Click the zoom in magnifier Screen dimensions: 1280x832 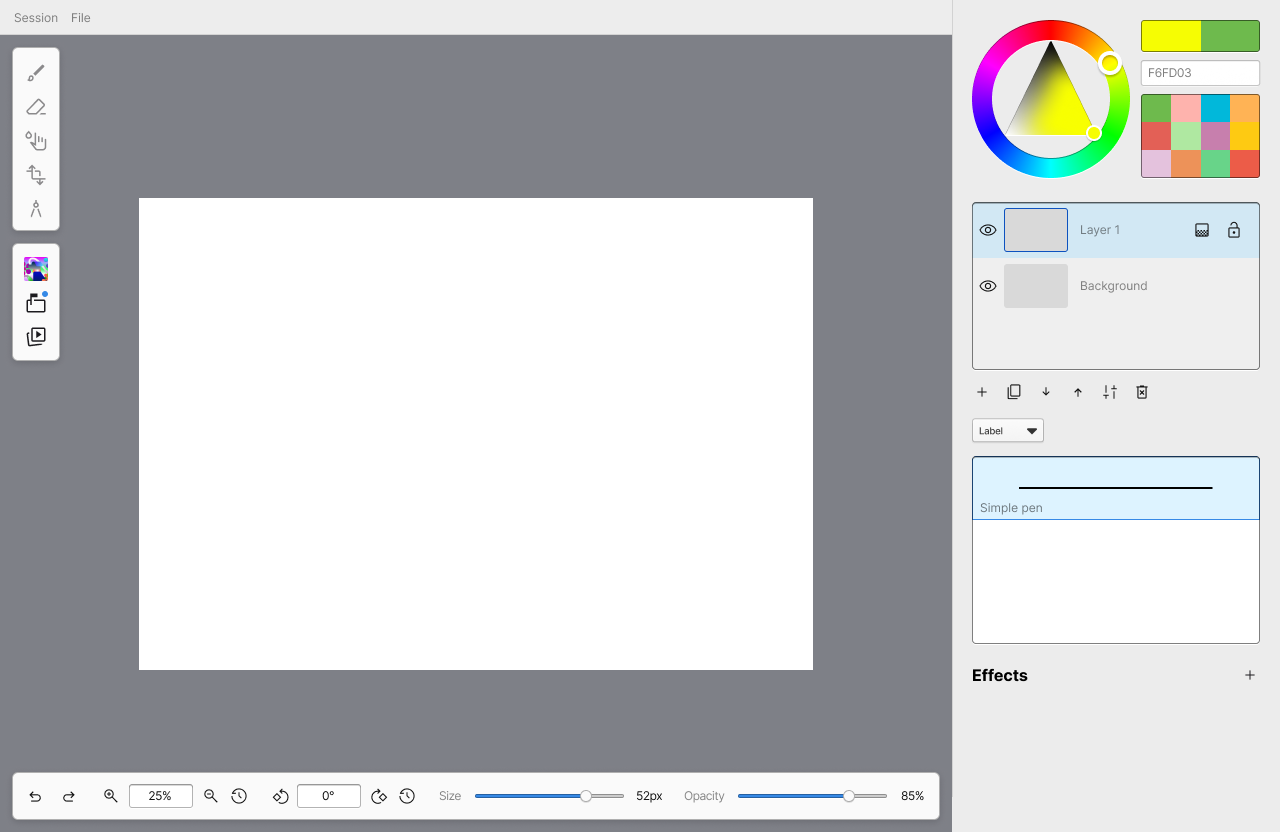(x=111, y=796)
